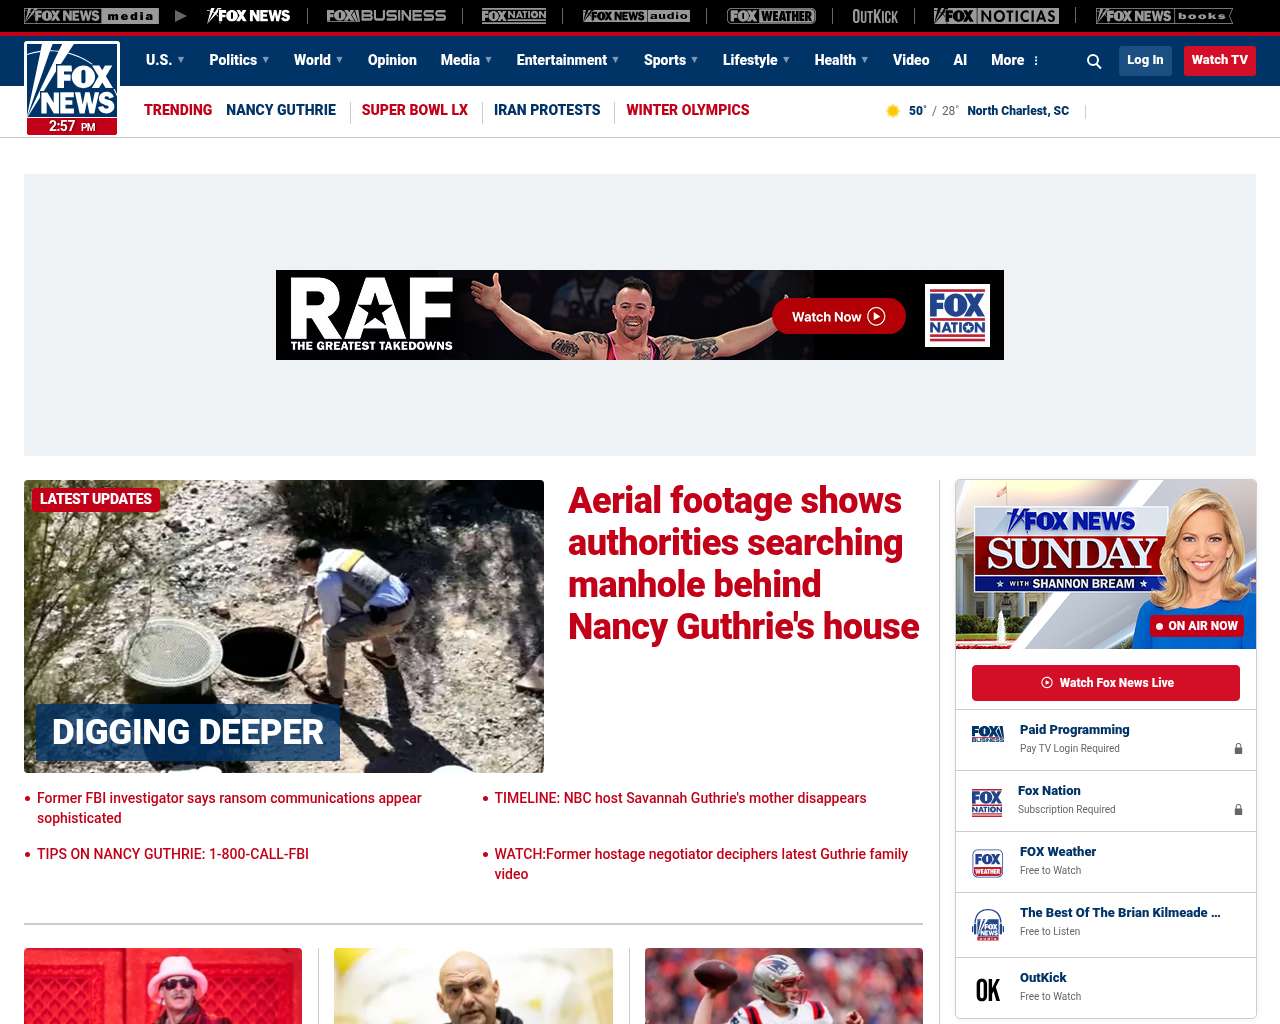
Task: Click the Log In button
Action: click(x=1145, y=60)
